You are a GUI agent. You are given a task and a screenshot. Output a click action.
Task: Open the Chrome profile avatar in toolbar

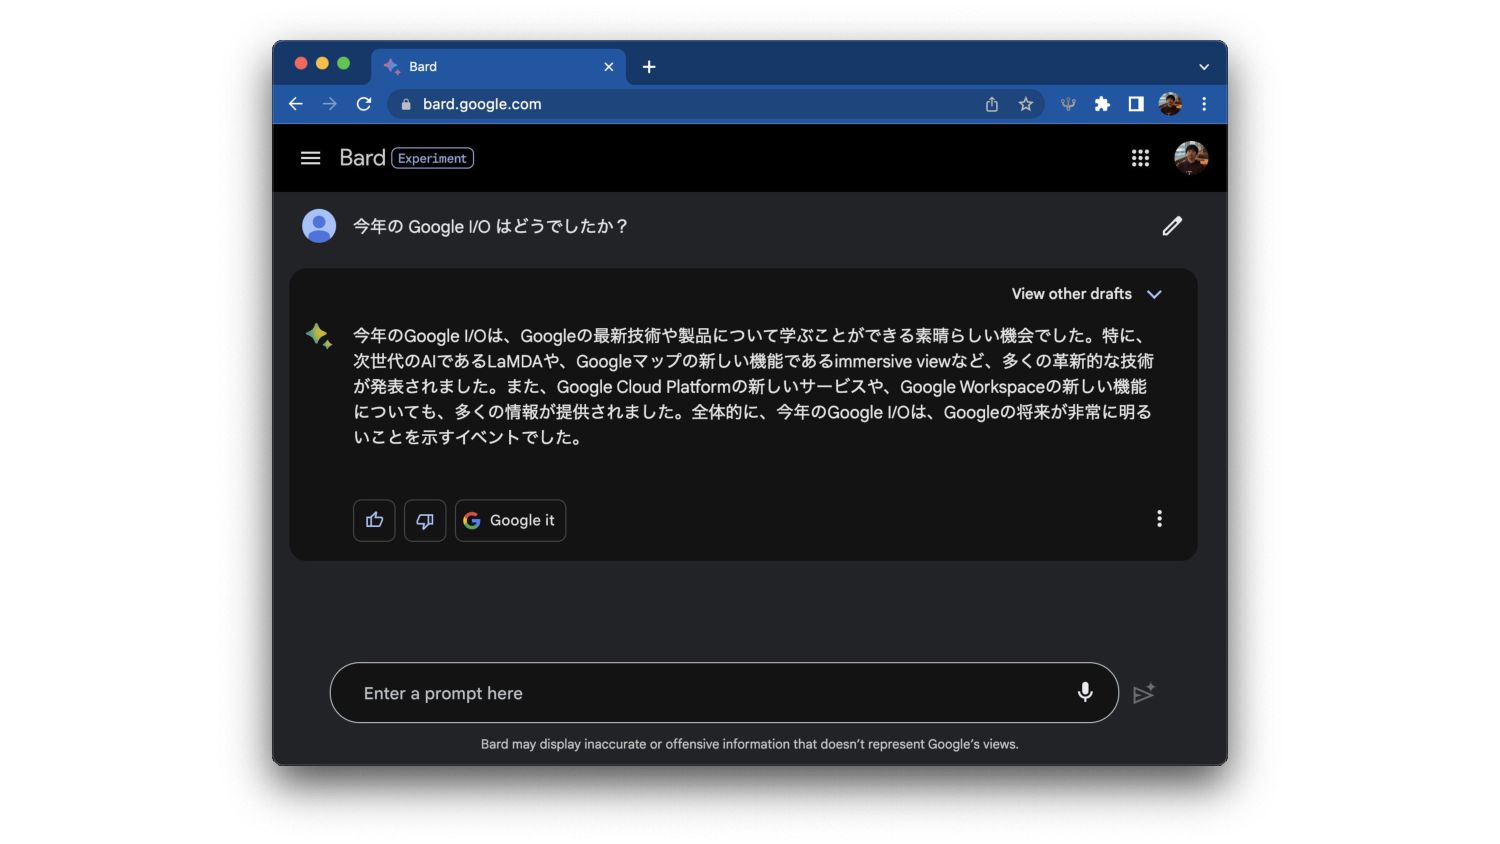[1170, 104]
